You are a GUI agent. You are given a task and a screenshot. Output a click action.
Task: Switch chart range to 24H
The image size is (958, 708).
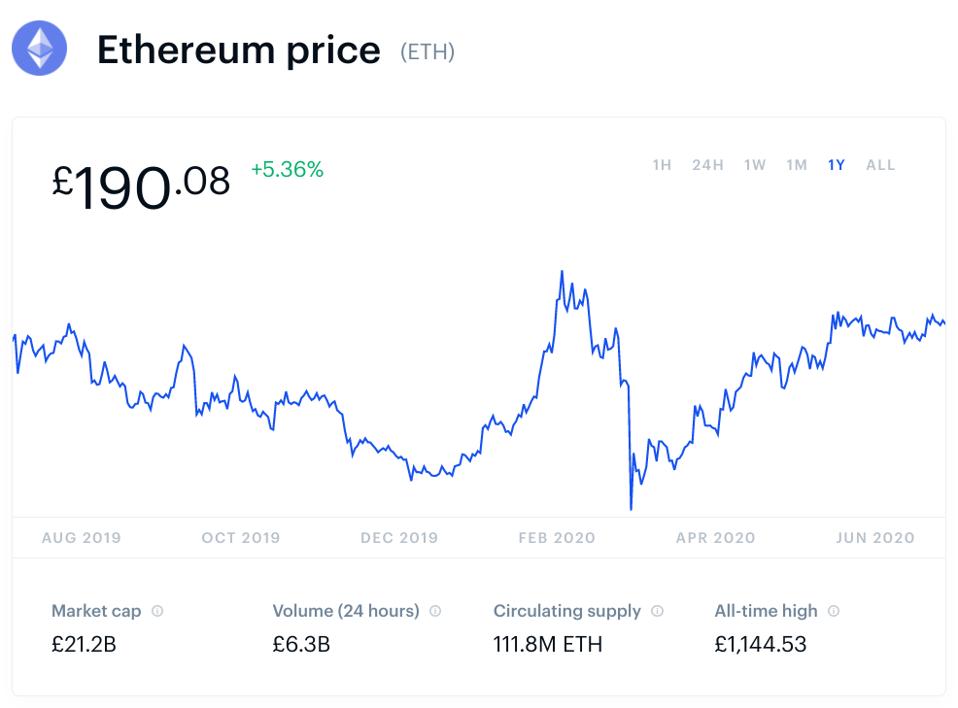pos(707,165)
